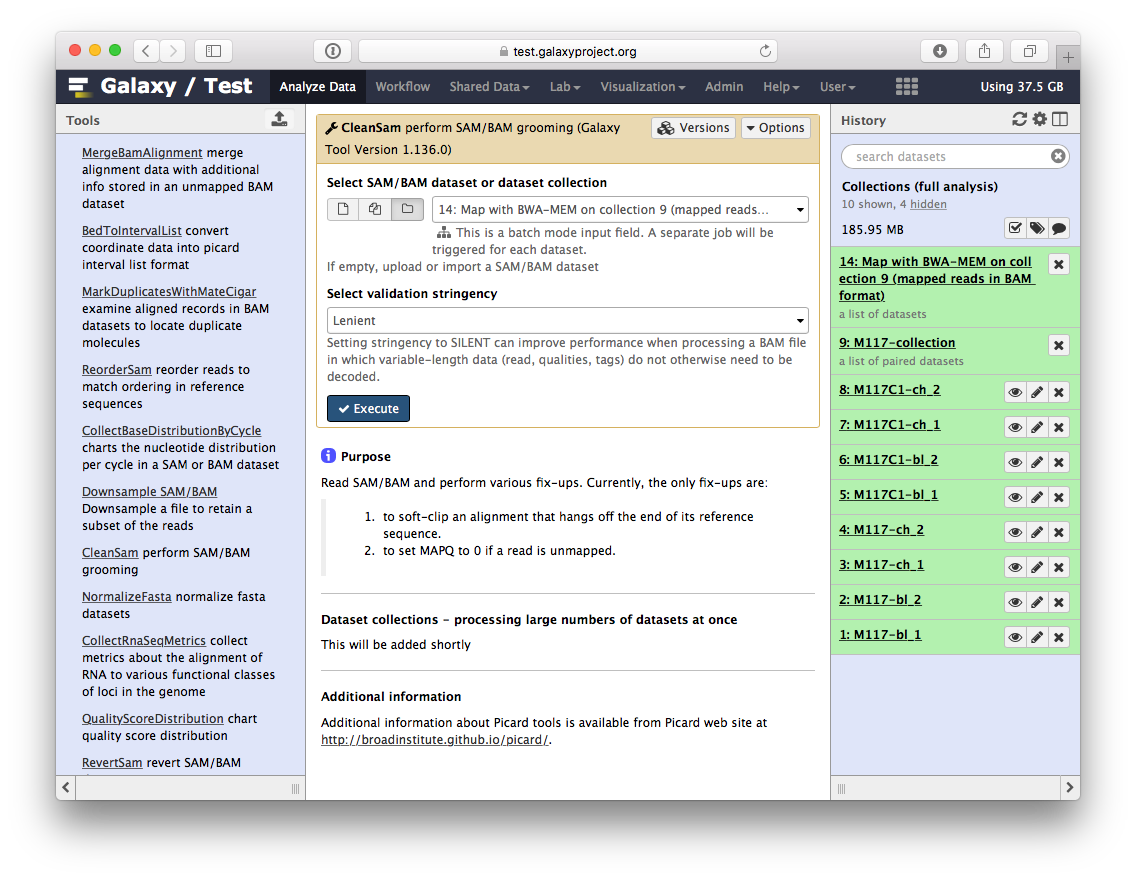Delete dataset 8: M117C1-ch_2
This screenshot has width=1136, height=880.
[x=1058, y=393]
